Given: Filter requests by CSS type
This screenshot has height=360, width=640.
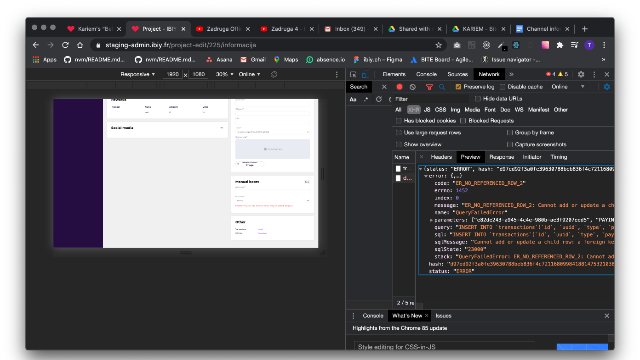Looking at the screenshot, I should (440, 110).
